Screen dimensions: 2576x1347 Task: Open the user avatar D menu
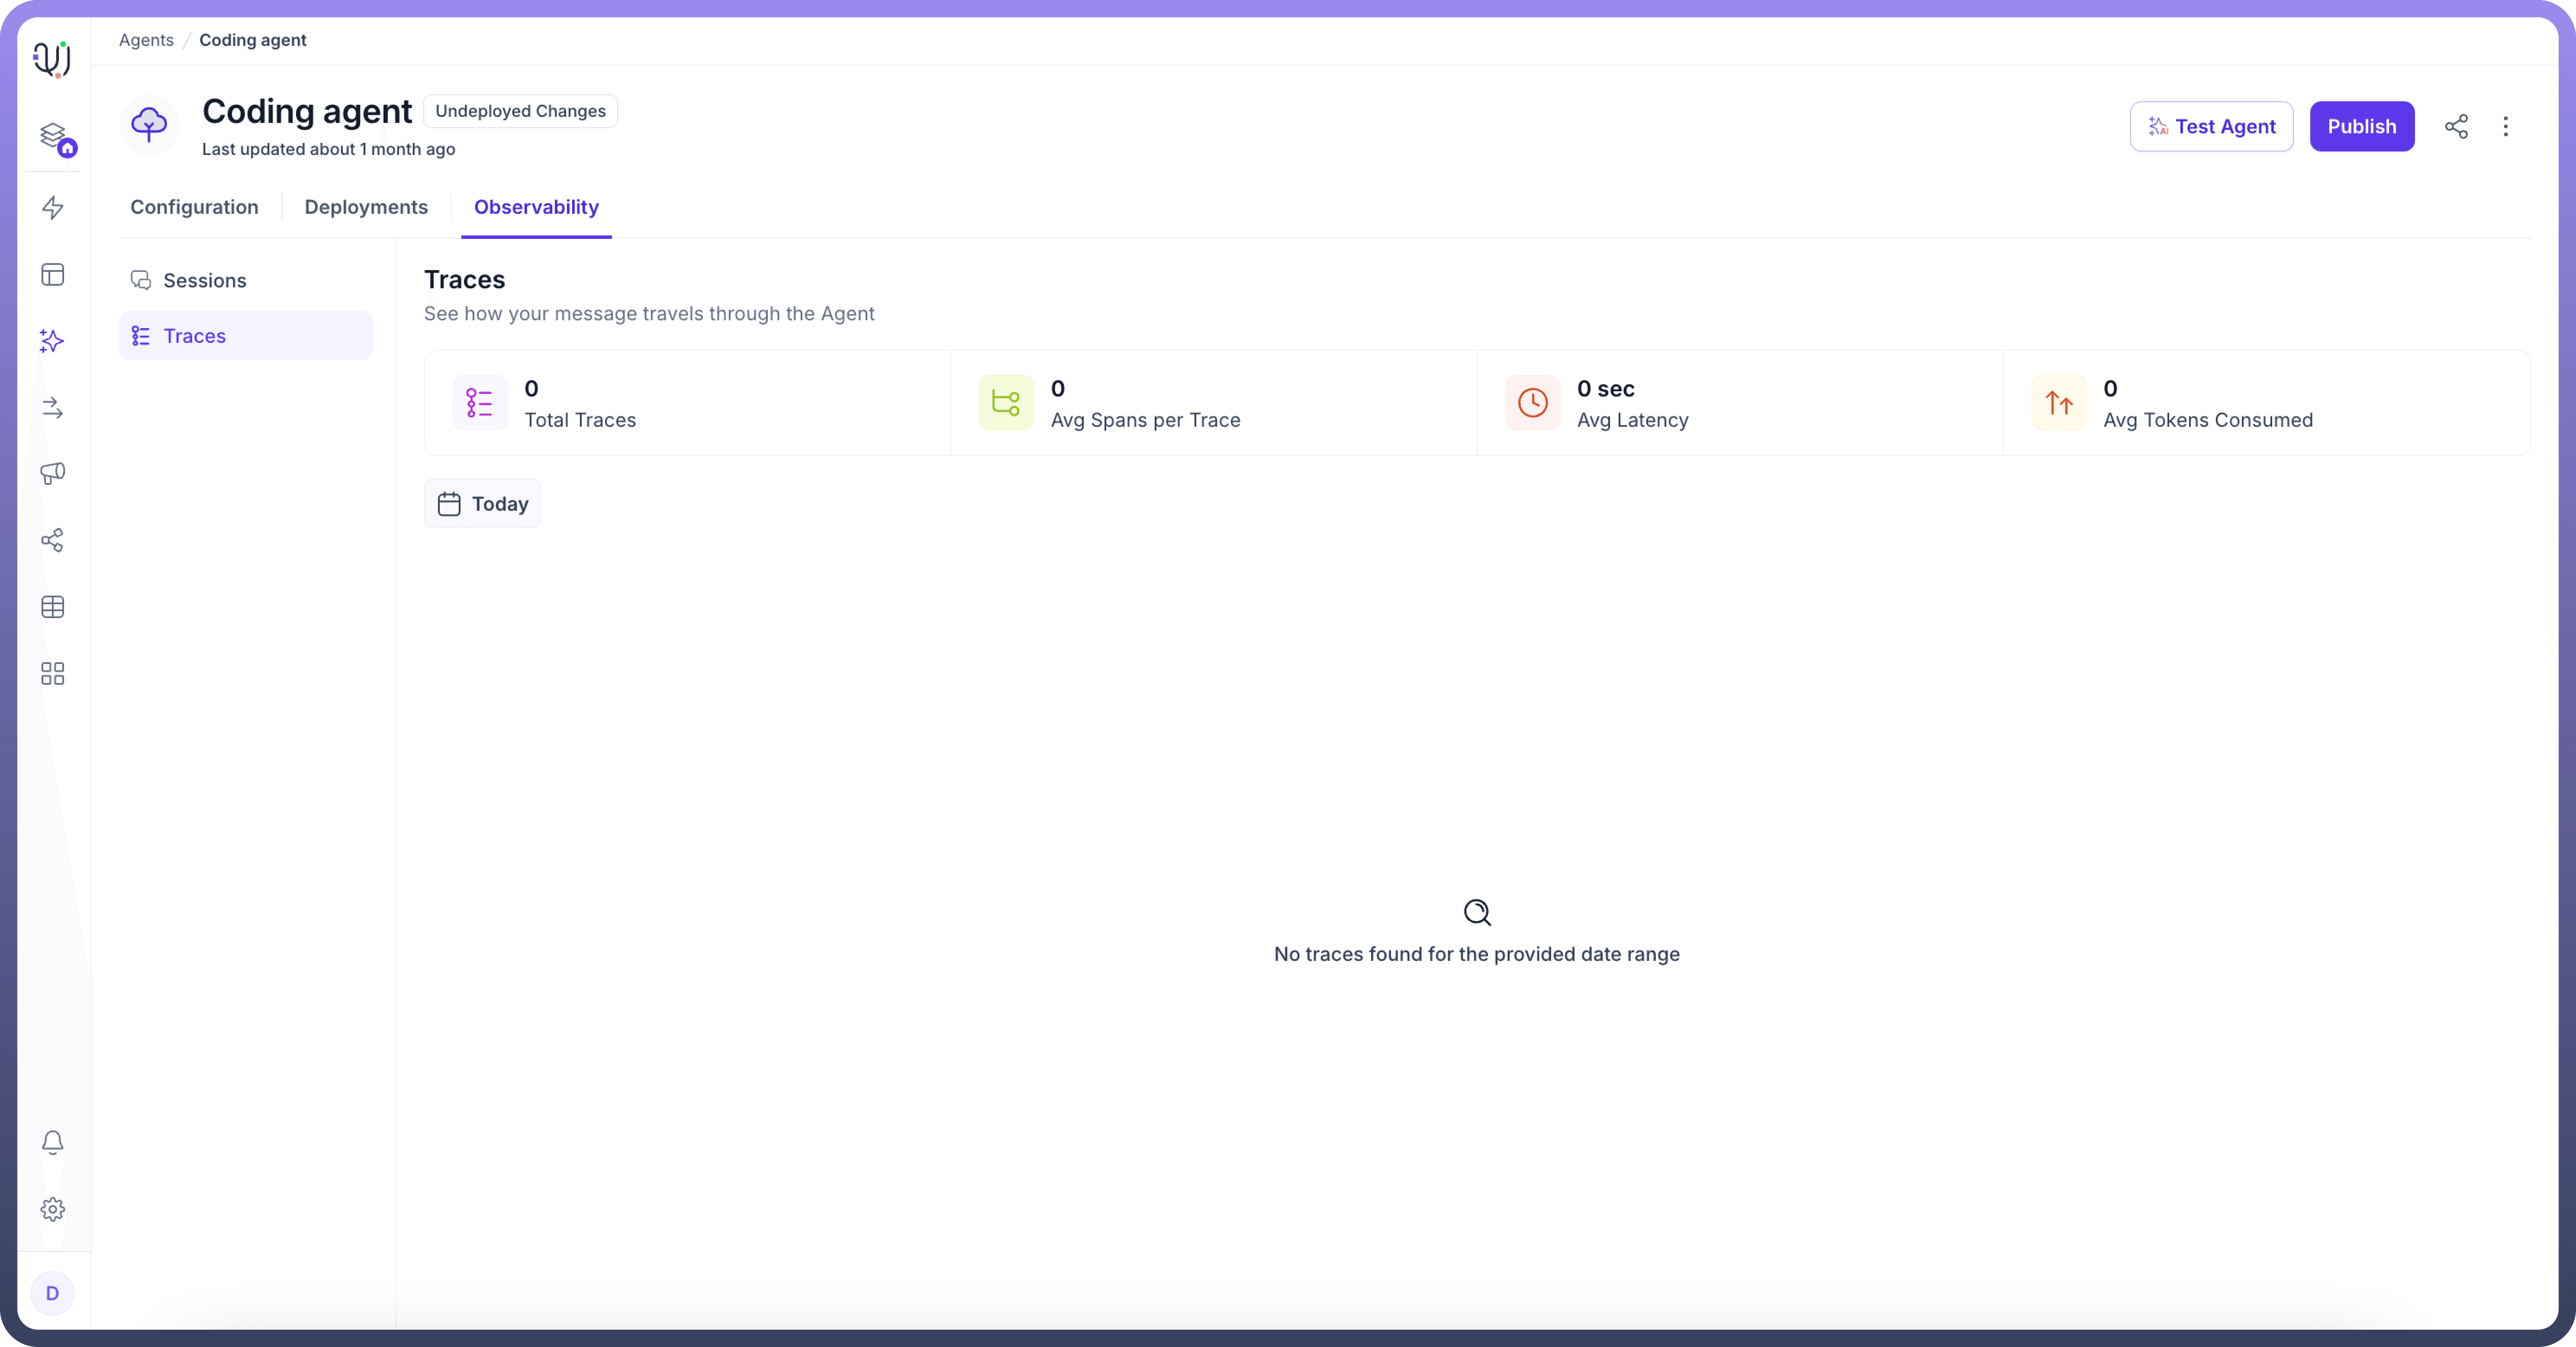[x=53, y=1293]
